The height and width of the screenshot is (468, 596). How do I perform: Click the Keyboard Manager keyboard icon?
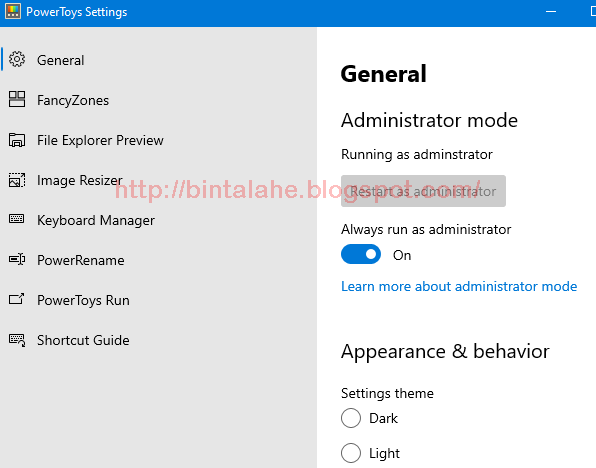point(17,219)
